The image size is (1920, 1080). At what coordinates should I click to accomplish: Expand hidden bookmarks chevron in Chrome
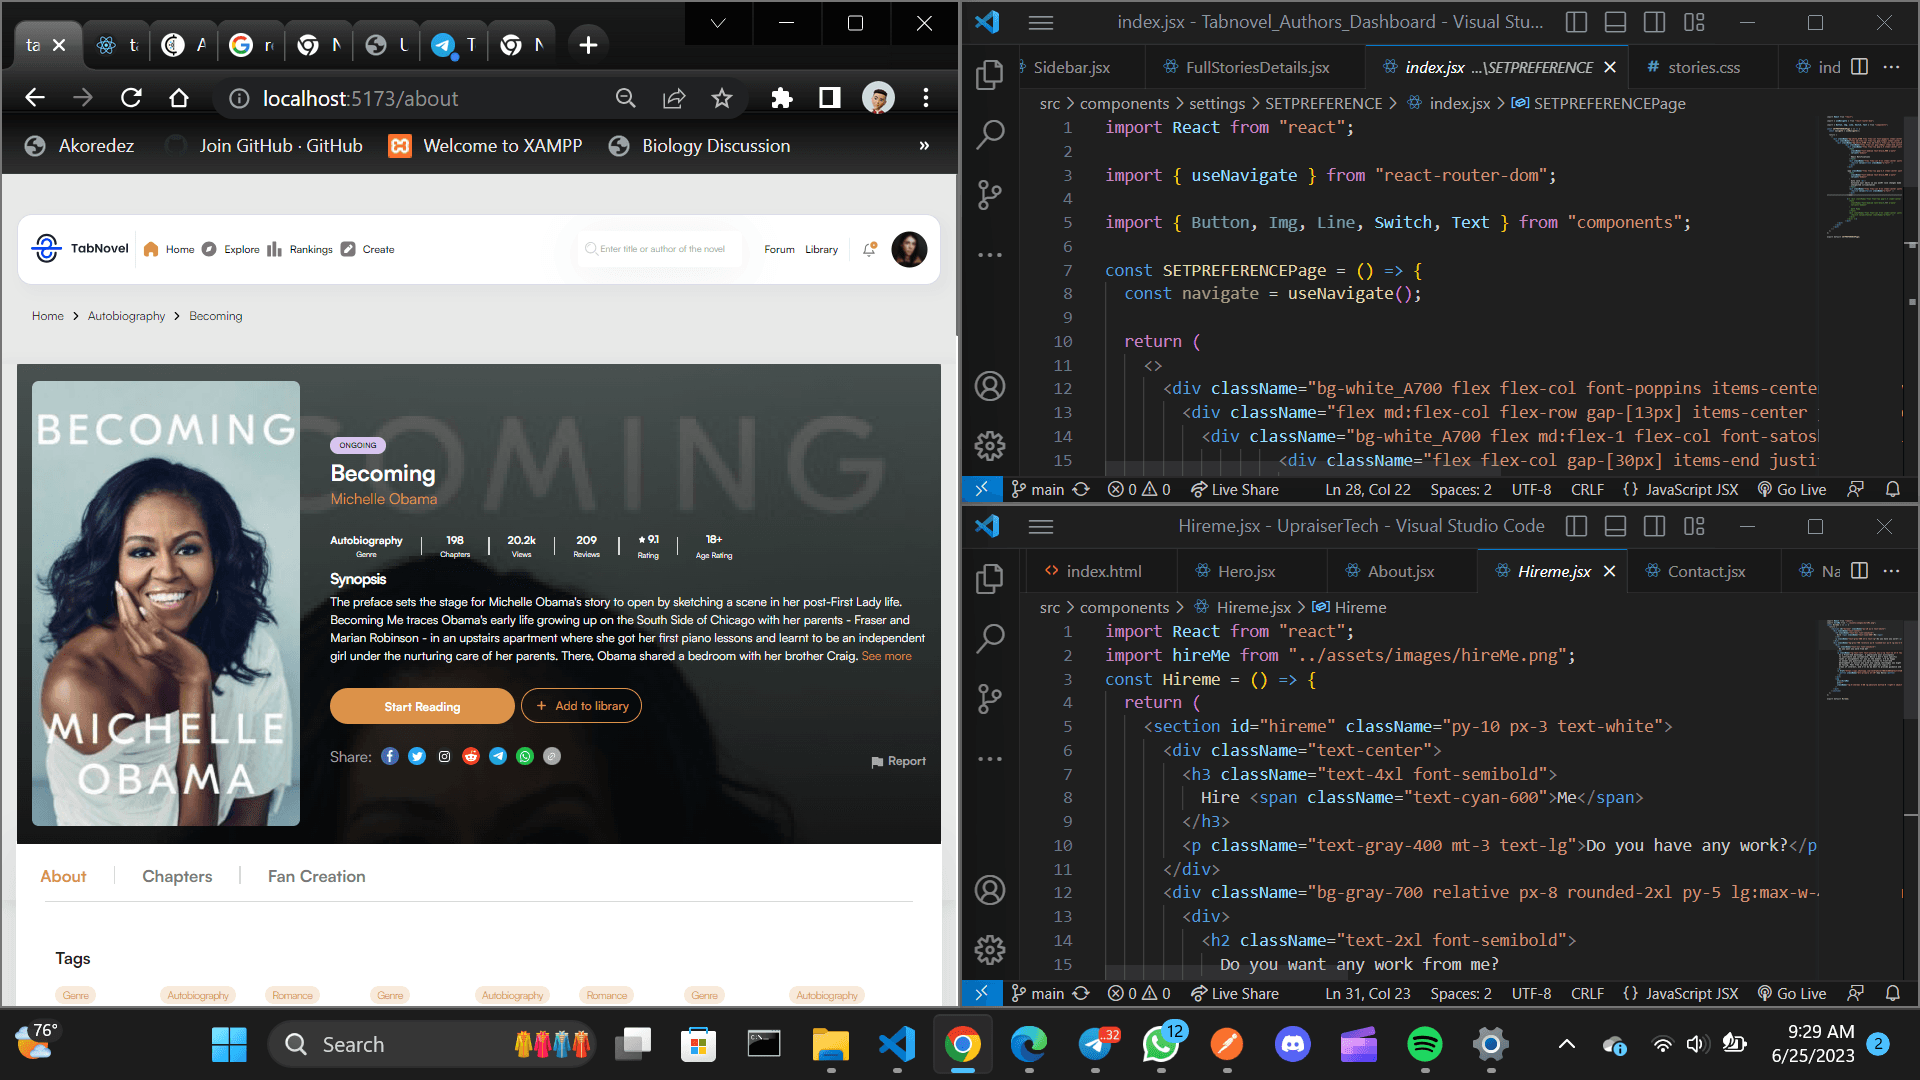[924, 146]
